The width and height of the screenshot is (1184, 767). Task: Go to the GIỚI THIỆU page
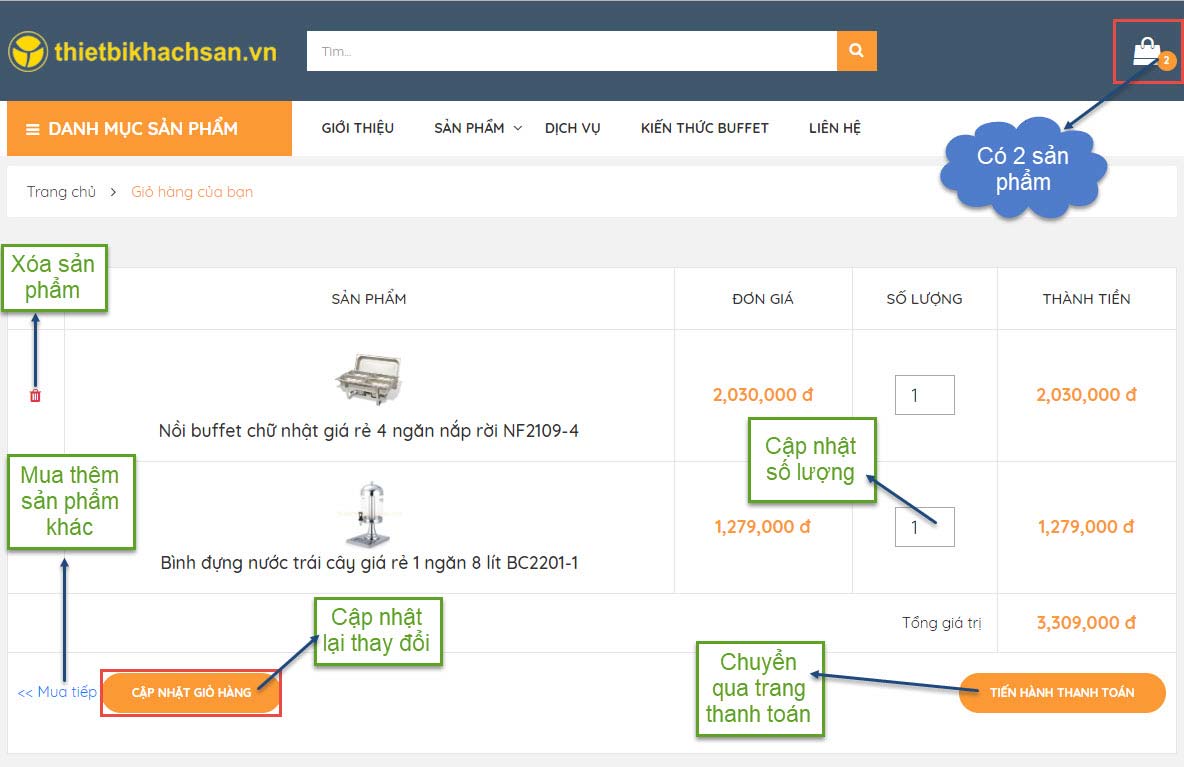click(x=357, y=128)
